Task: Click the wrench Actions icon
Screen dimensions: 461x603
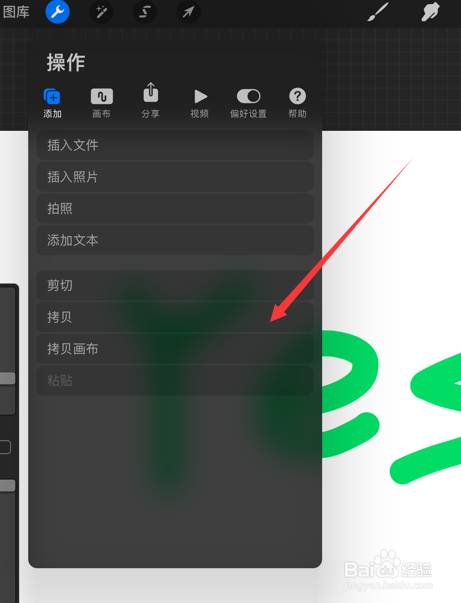Action: click(x=57, y=12)
